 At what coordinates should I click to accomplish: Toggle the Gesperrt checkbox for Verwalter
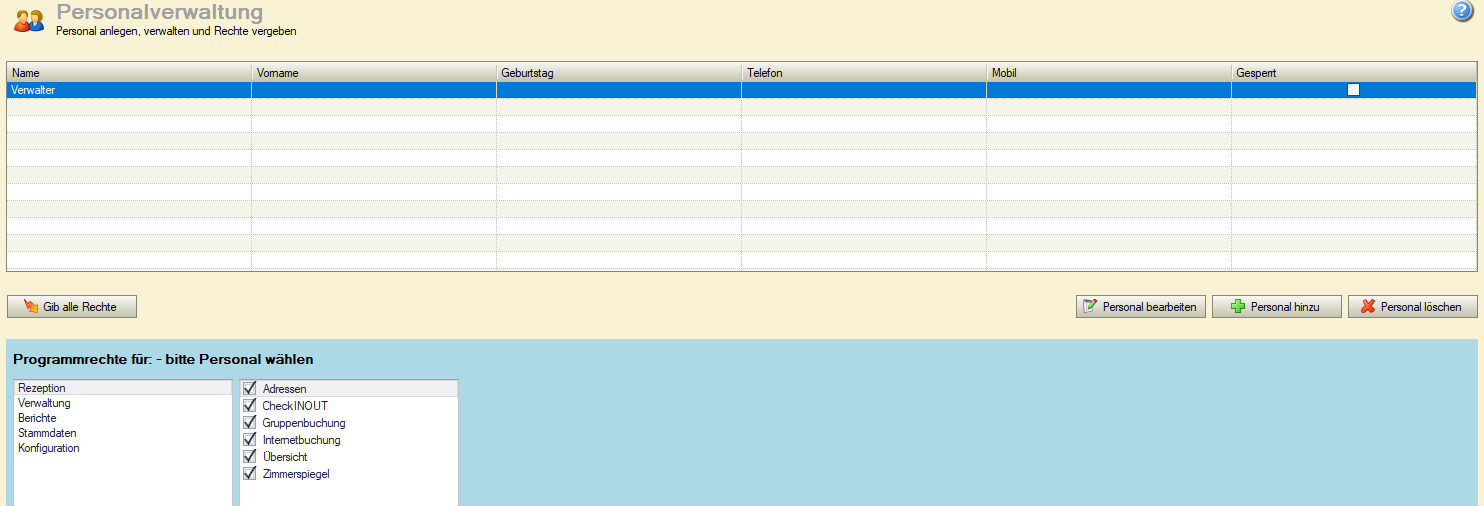point(1354,90)
